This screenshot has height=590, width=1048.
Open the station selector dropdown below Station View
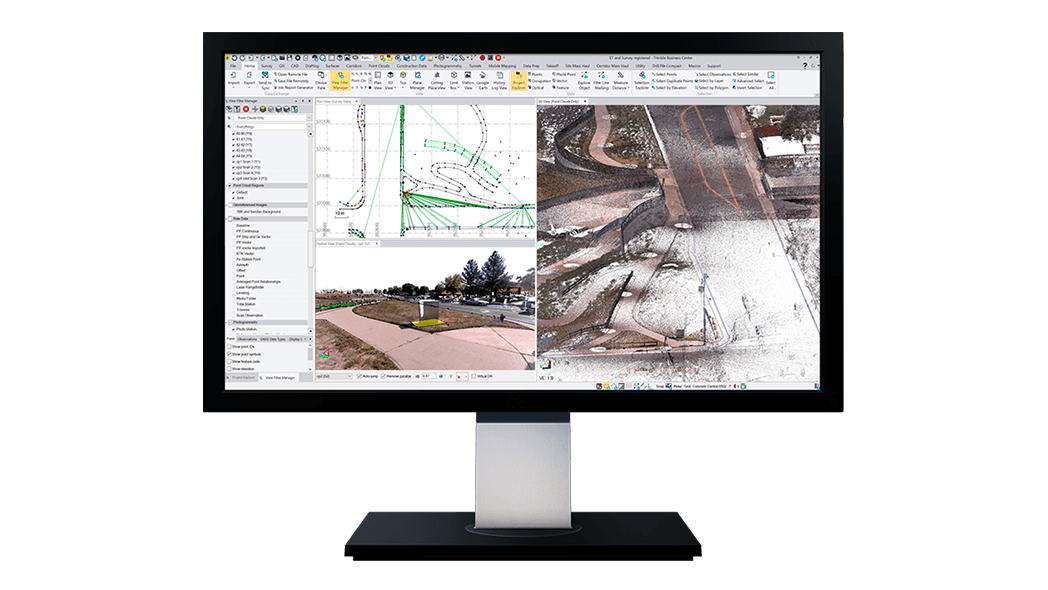(x=334, y=376)
